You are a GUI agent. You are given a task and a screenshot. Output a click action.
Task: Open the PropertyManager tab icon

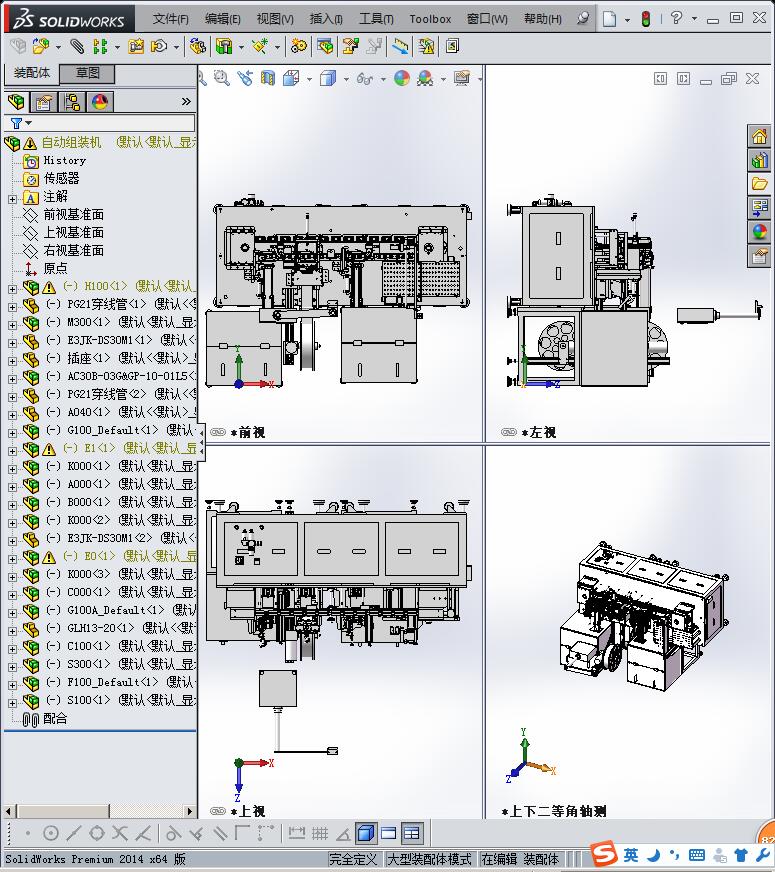(43, 102)
